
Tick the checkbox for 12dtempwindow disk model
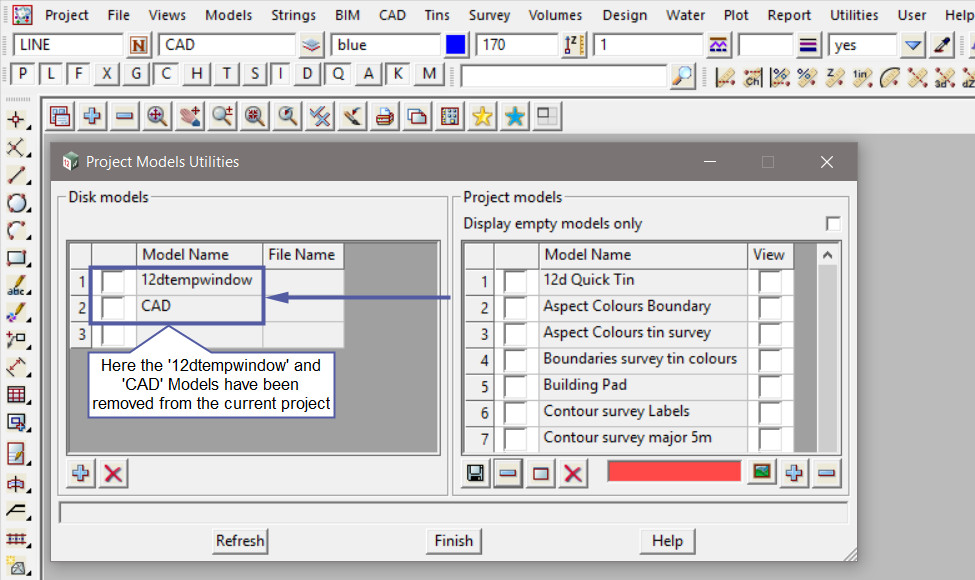pyautogui.click(x=112, y=282)
